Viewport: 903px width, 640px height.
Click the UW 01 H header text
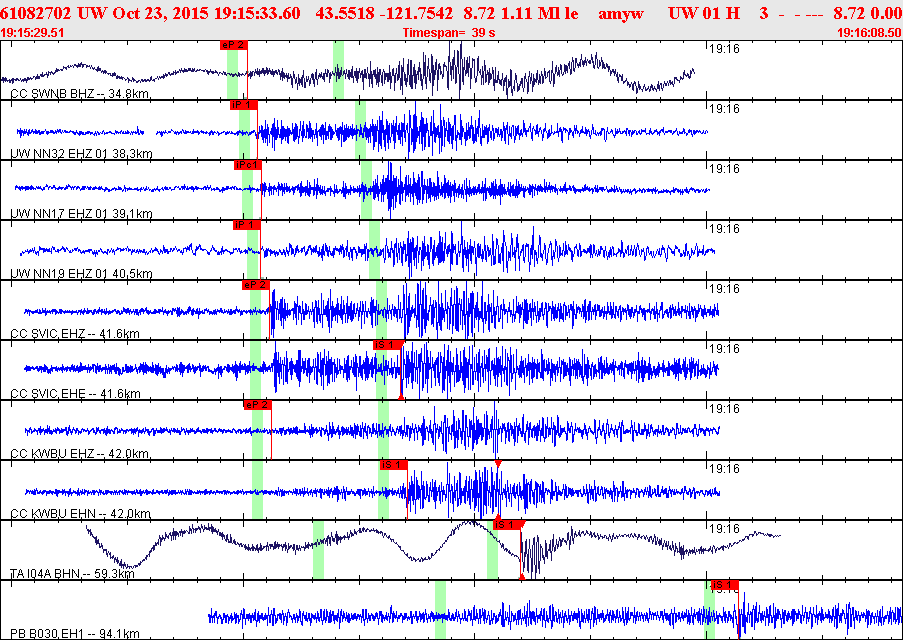point(704,14)
